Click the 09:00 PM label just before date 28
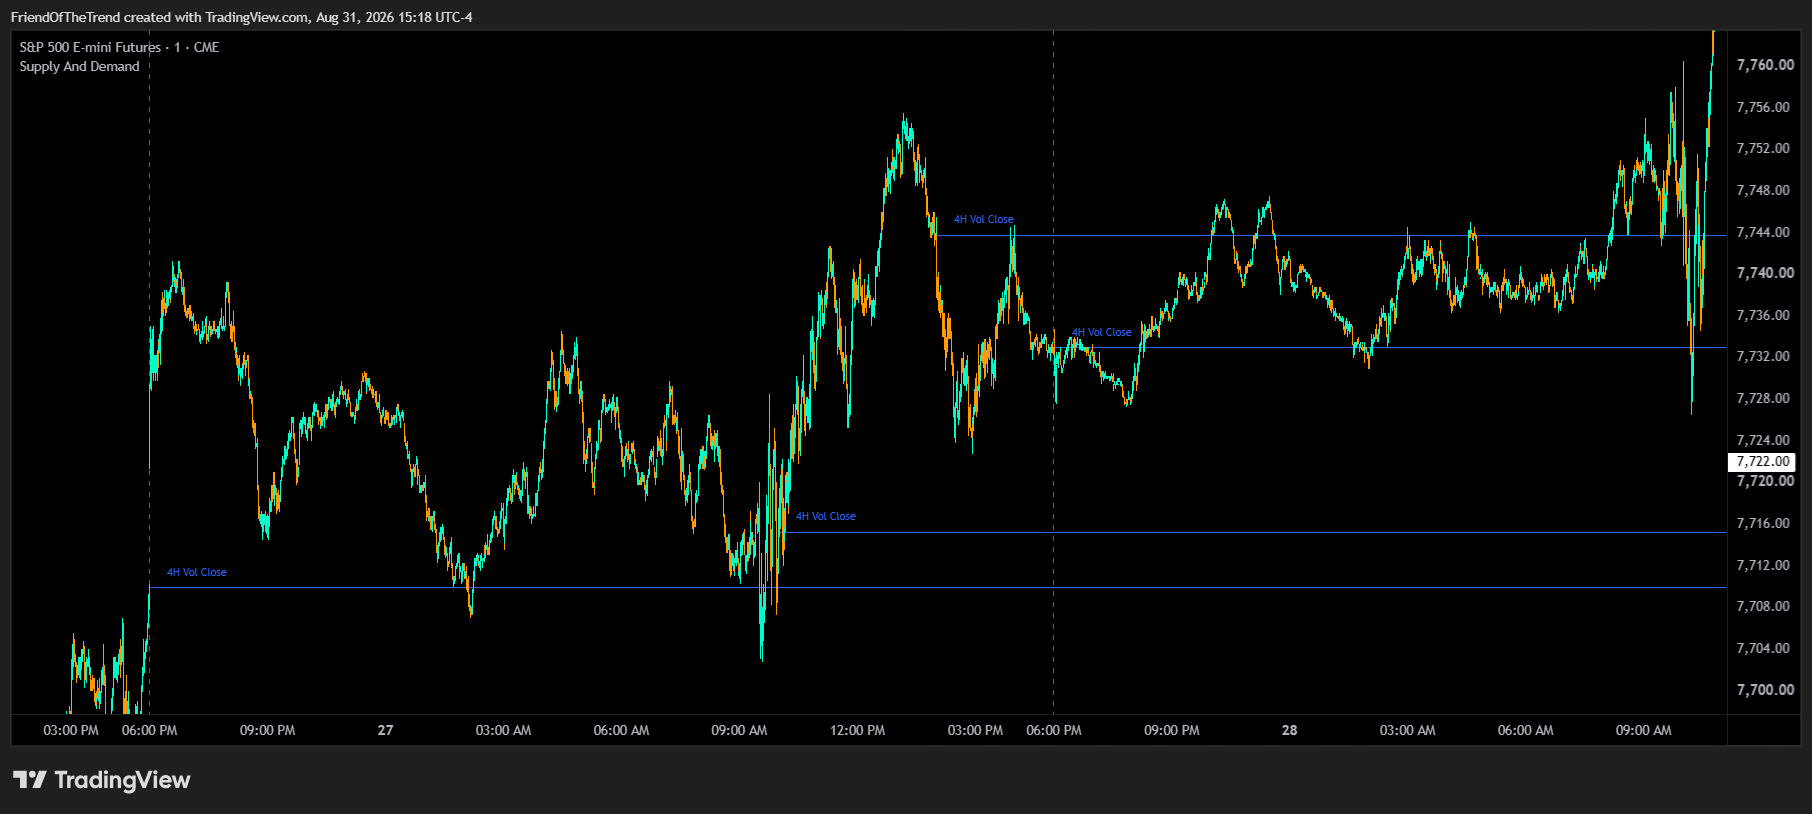 point(1172,730)
